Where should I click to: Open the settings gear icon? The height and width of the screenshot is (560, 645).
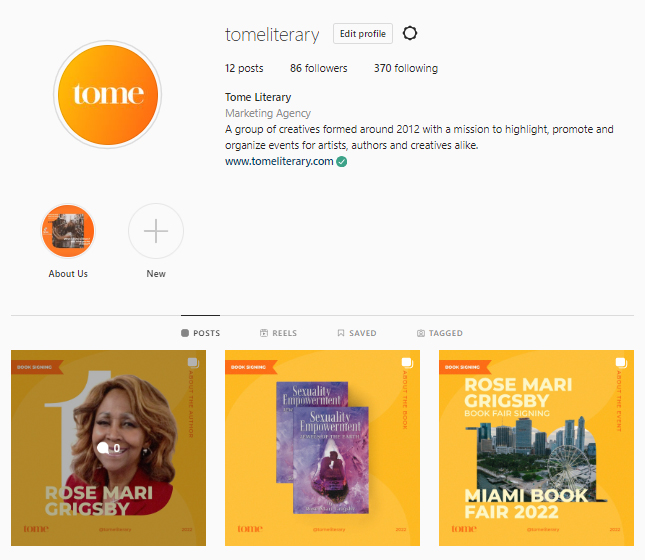coord(410,33)
